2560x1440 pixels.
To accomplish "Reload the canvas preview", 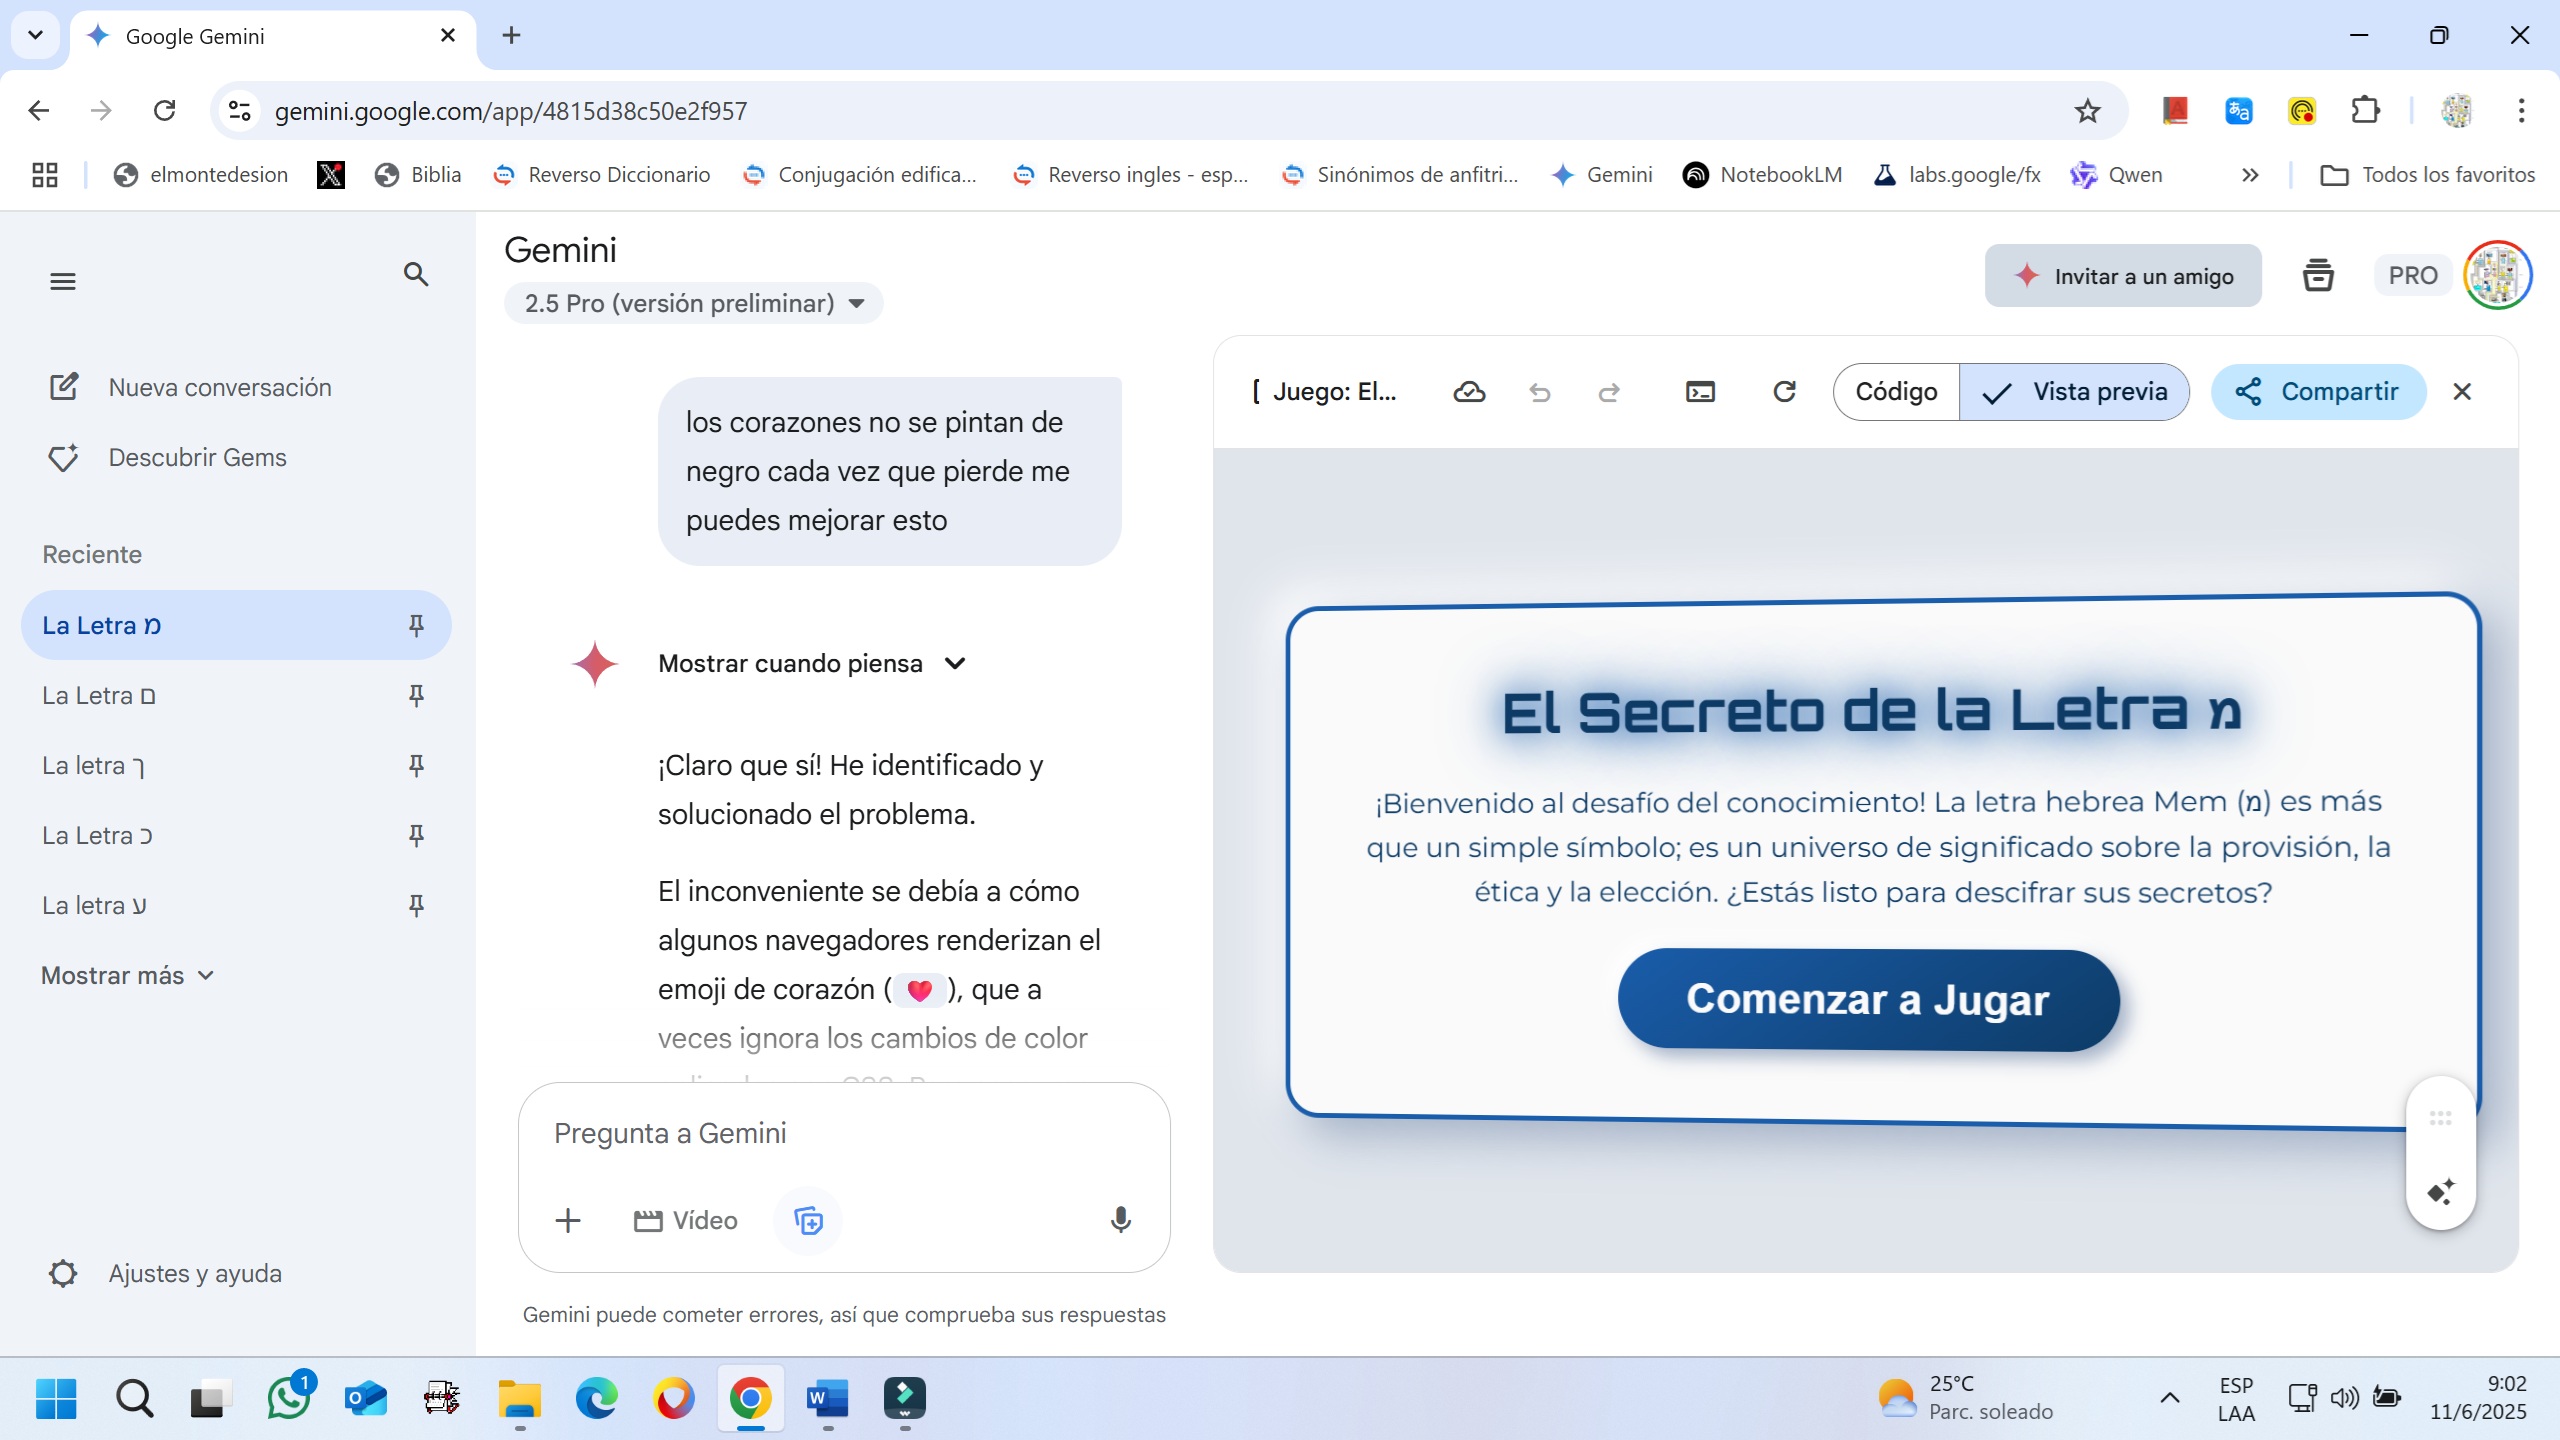I will click(x=1784, y=392).
